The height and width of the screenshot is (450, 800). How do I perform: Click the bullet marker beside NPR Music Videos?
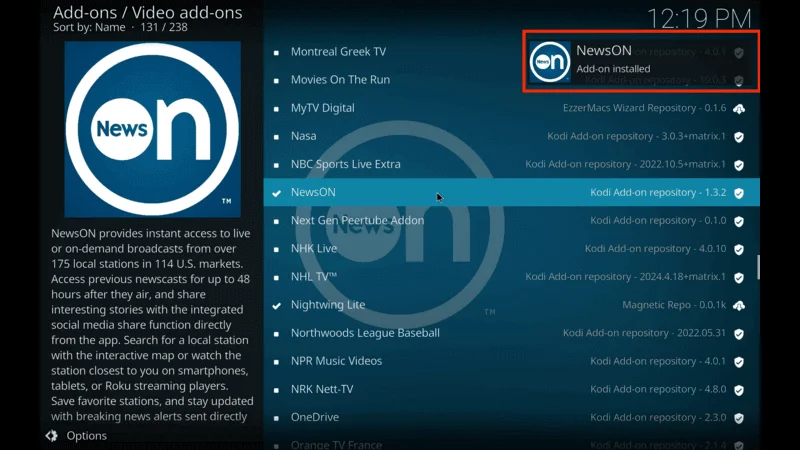click(277, 361)
